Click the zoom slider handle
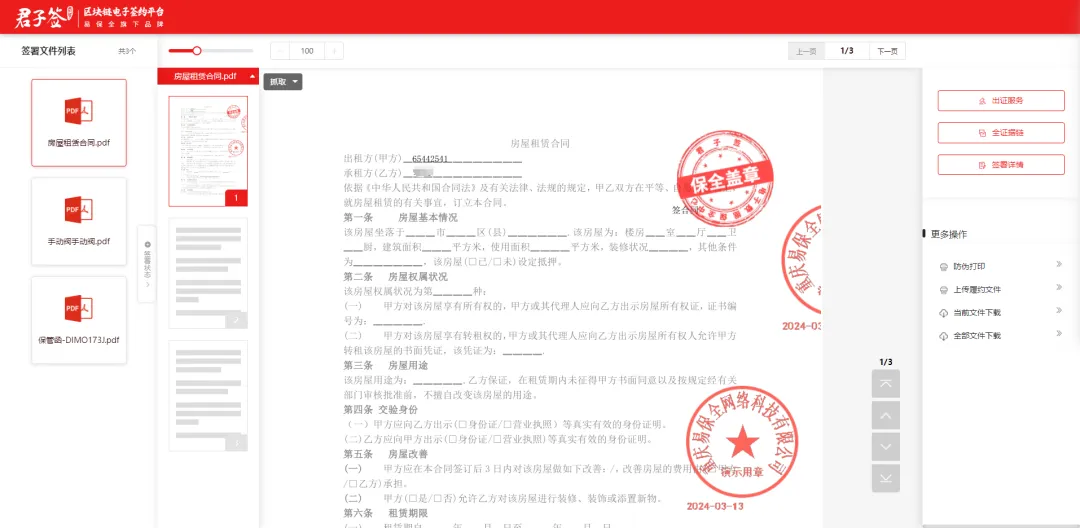 (x=197, y=50)
